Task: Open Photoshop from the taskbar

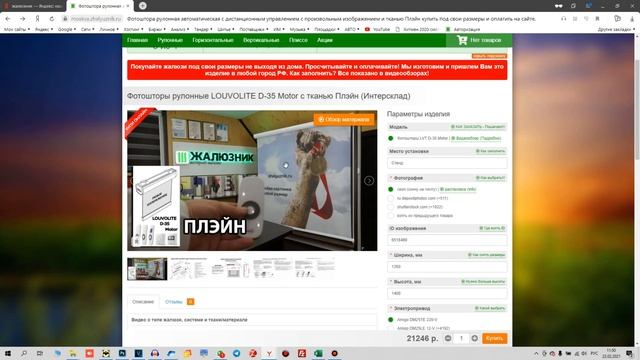Action: (122, 353)
